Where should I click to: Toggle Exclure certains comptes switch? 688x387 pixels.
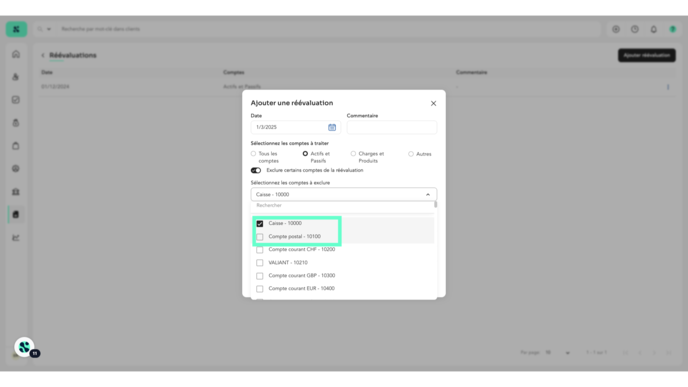(256, 170)
